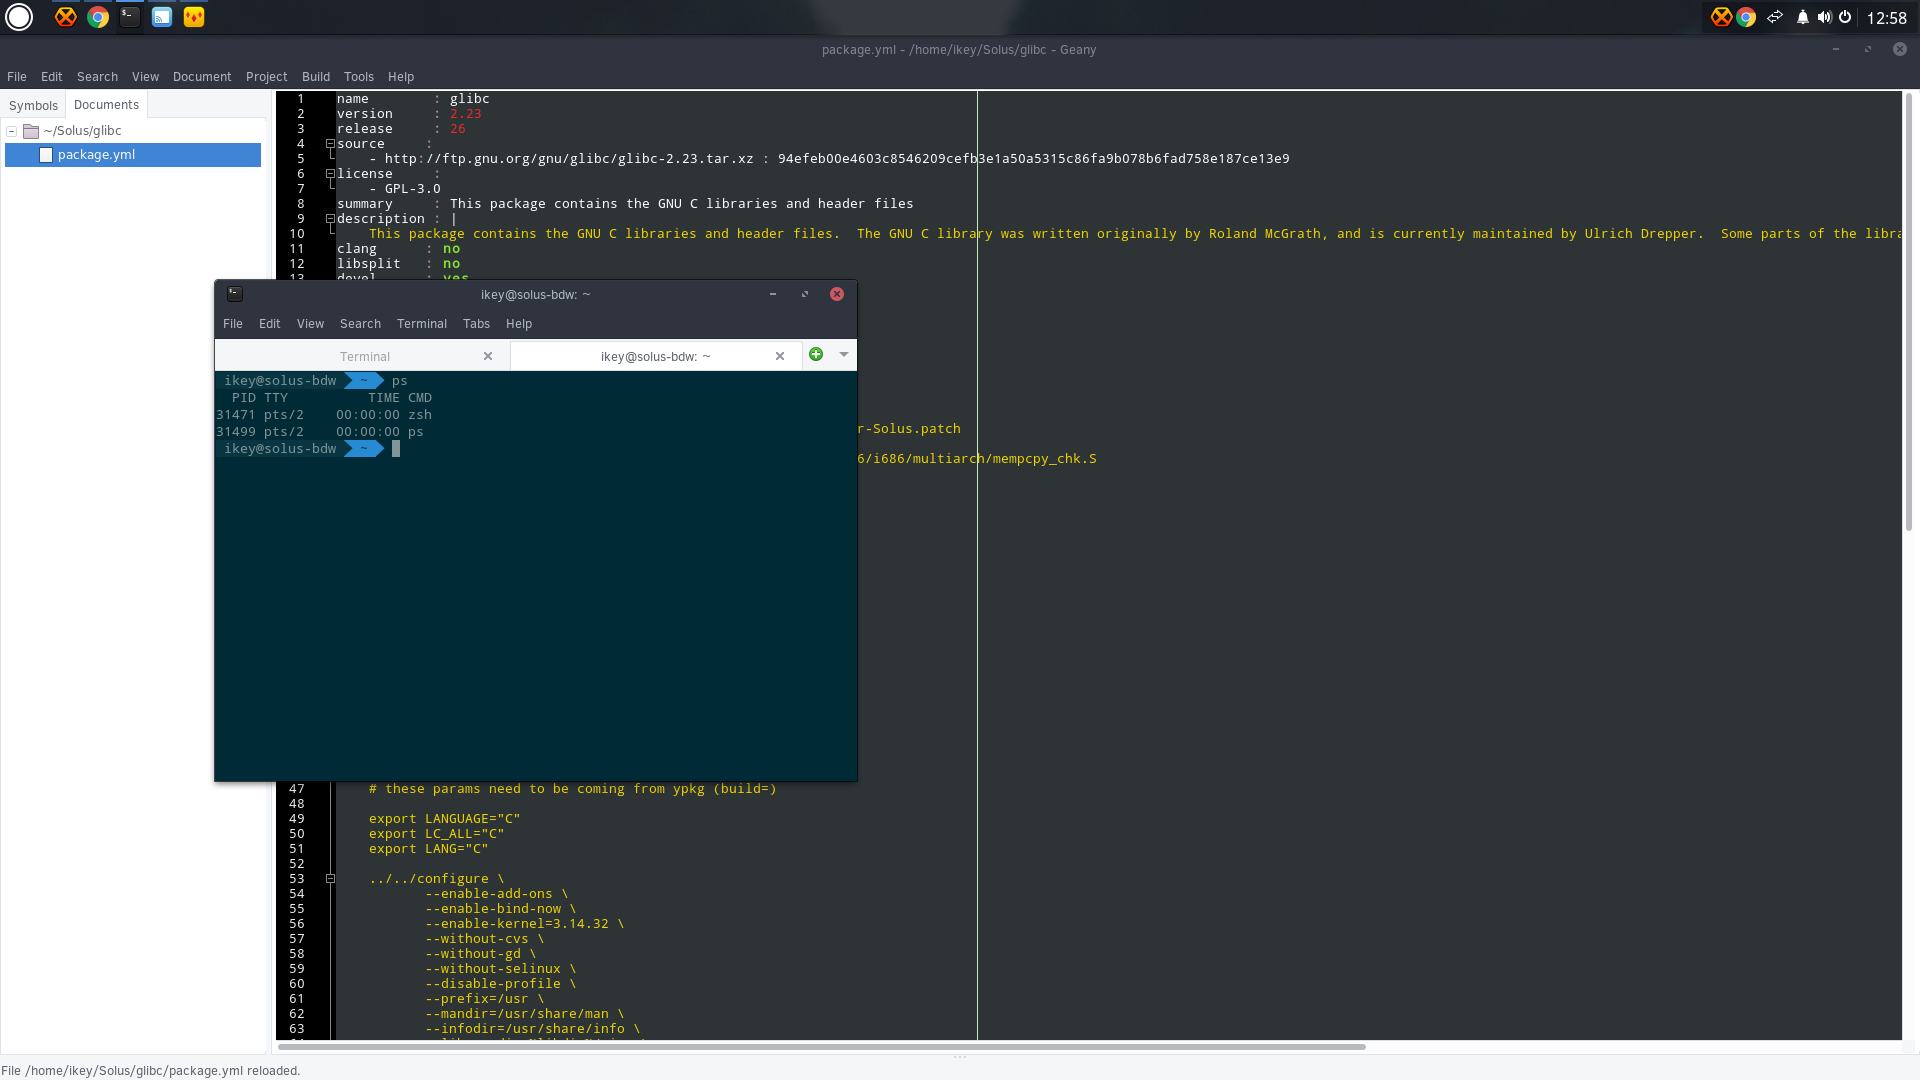Show the calendar from the 12:58 clock

pos(1887,18)
